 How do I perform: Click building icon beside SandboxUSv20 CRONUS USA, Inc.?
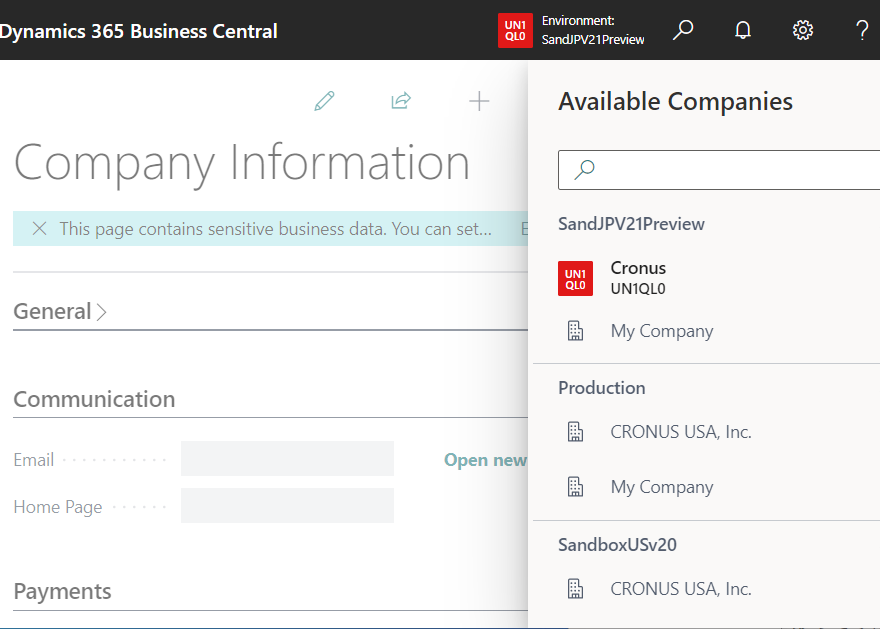point(575,589)
